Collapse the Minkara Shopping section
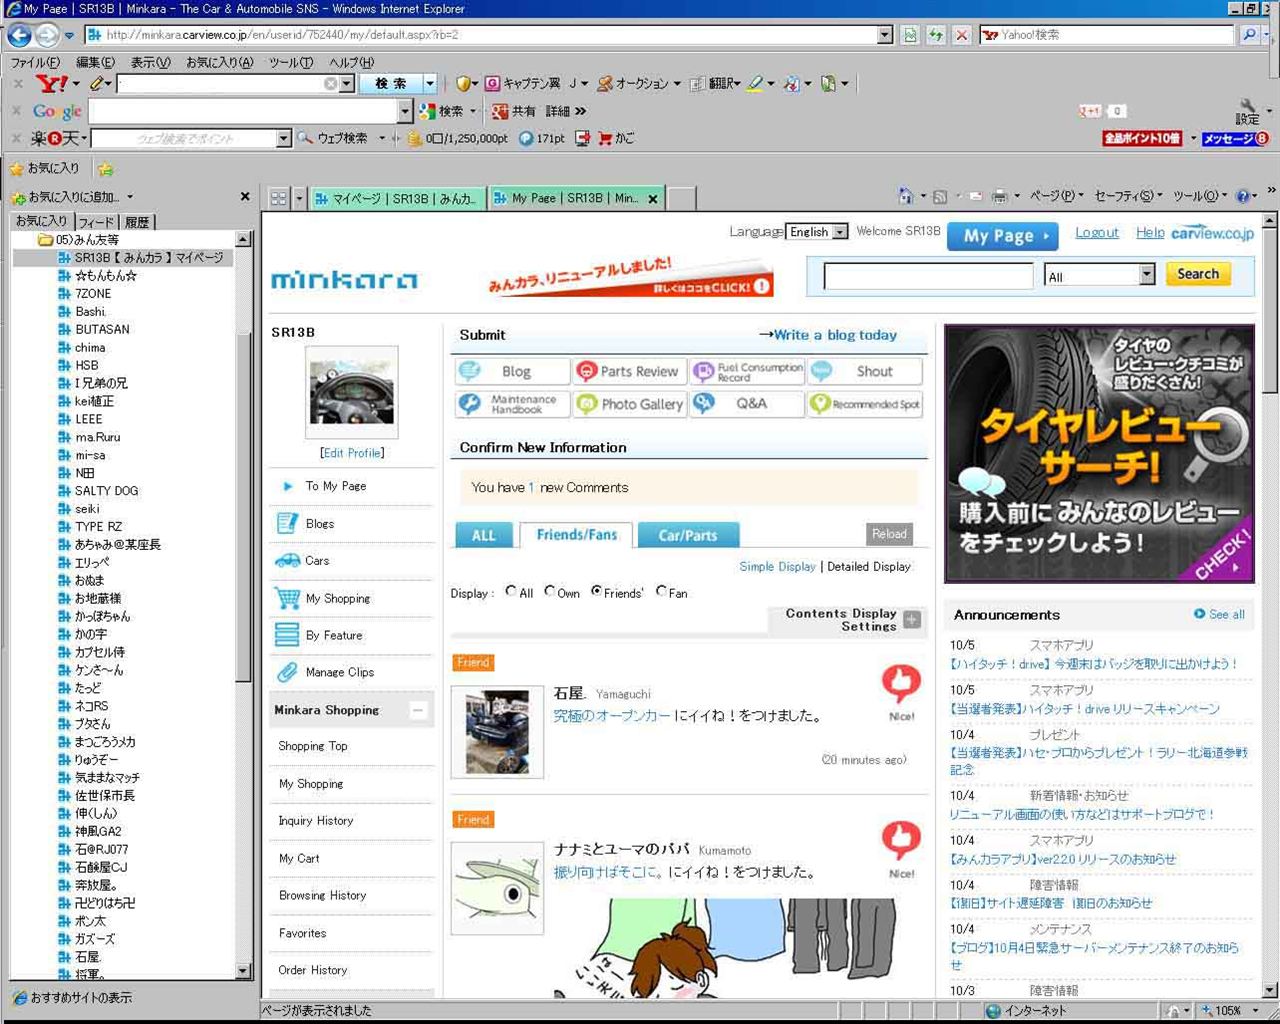 pos(418,710)
